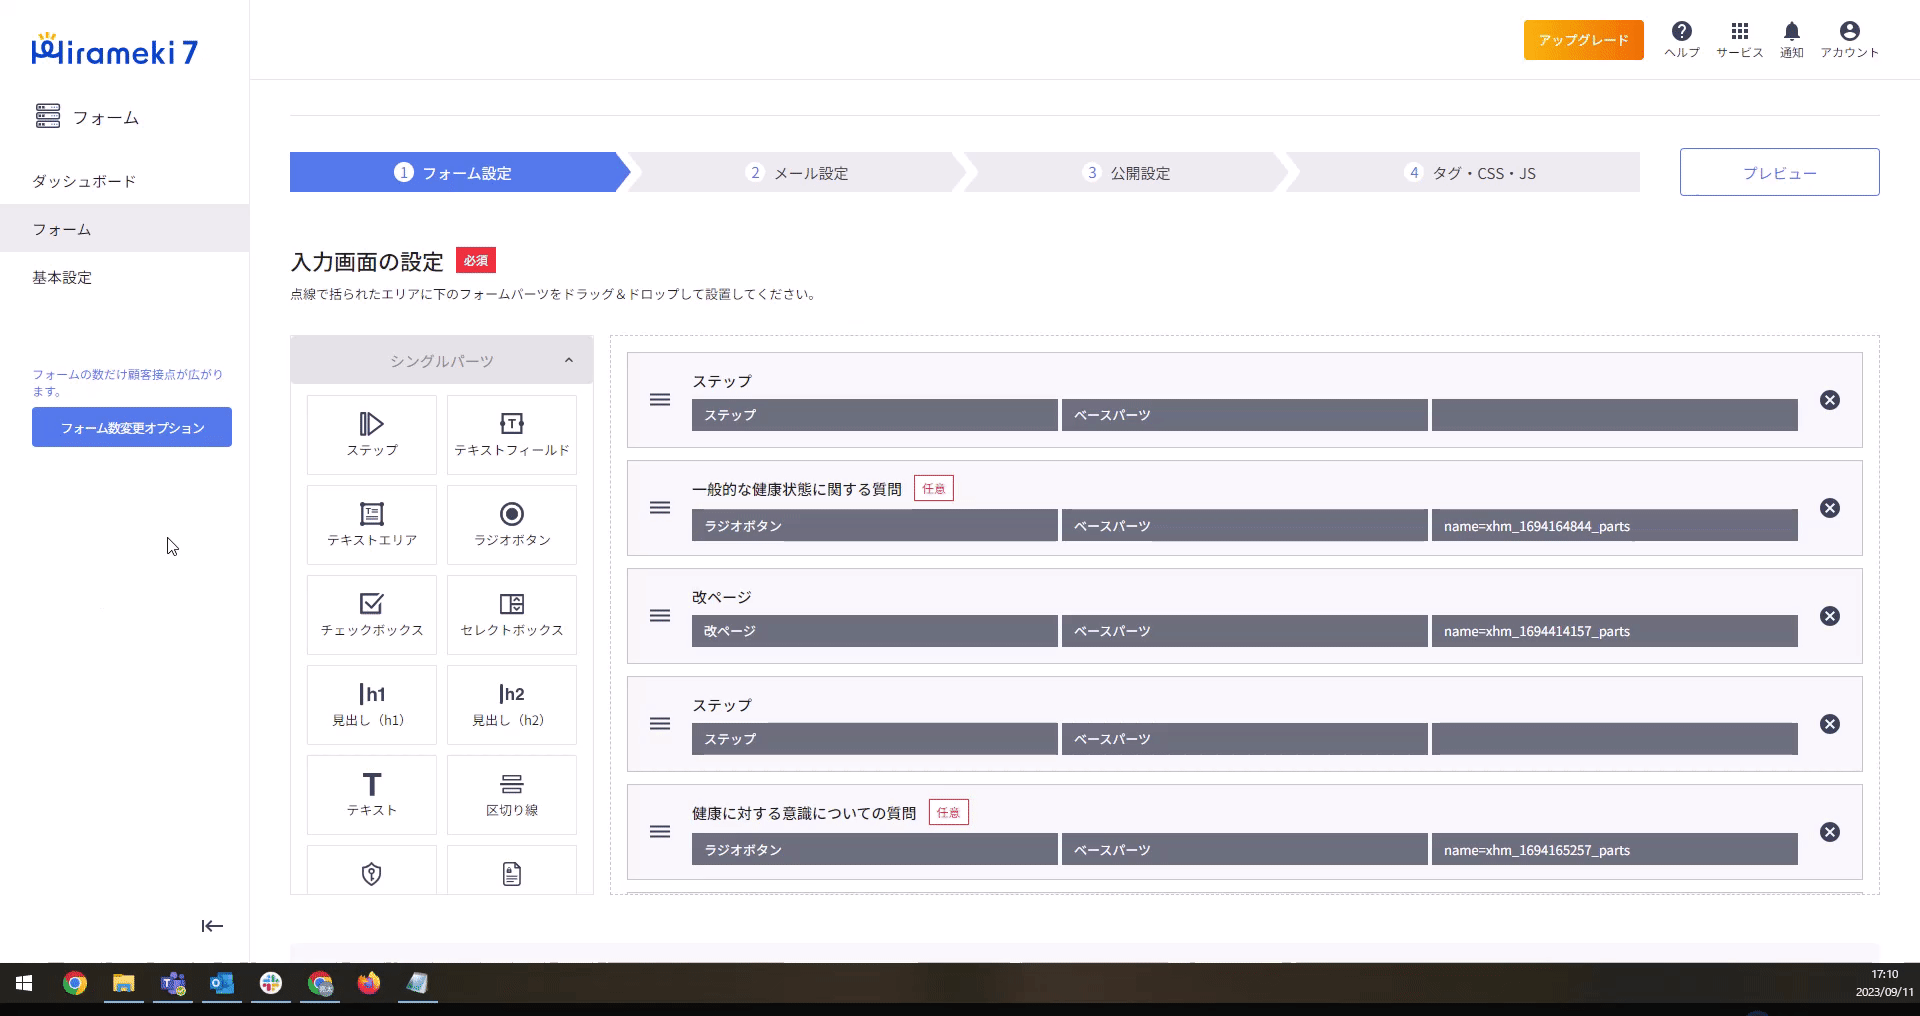Screen dimensions: 1920x1016
Task: Grab the drag handle of second ステップ row
Action: click(660, 724)
